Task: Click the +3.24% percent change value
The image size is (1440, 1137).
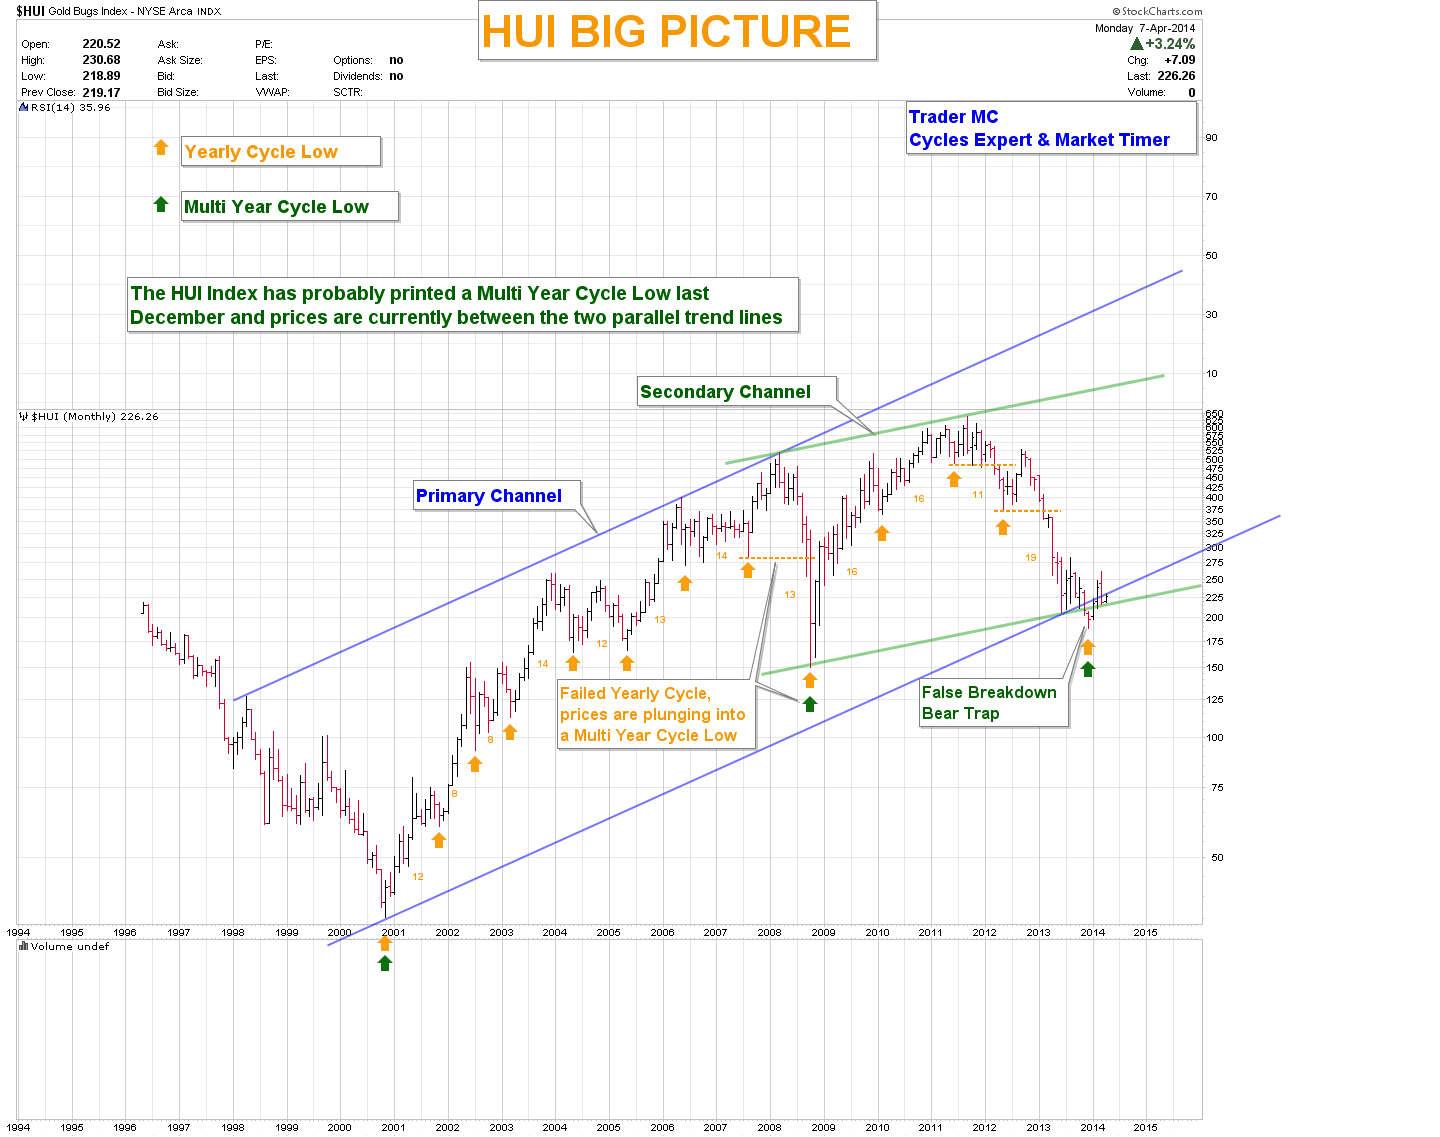Action: [1170, 44]
